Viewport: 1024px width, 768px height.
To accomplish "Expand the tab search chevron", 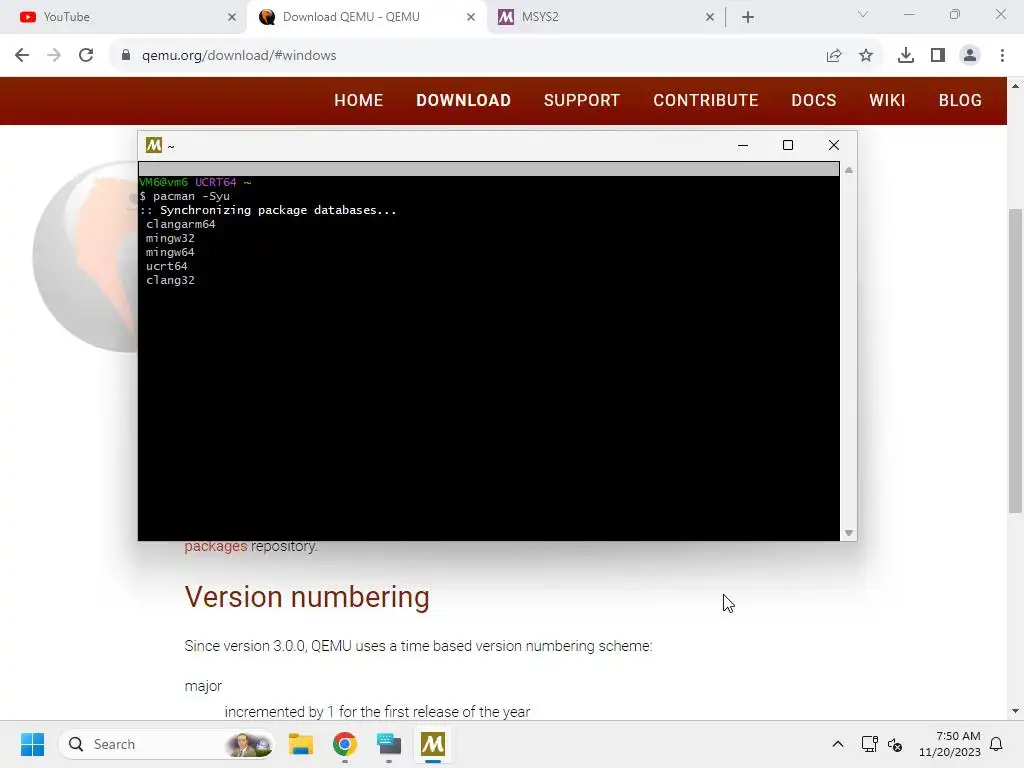I will point(863,14).
